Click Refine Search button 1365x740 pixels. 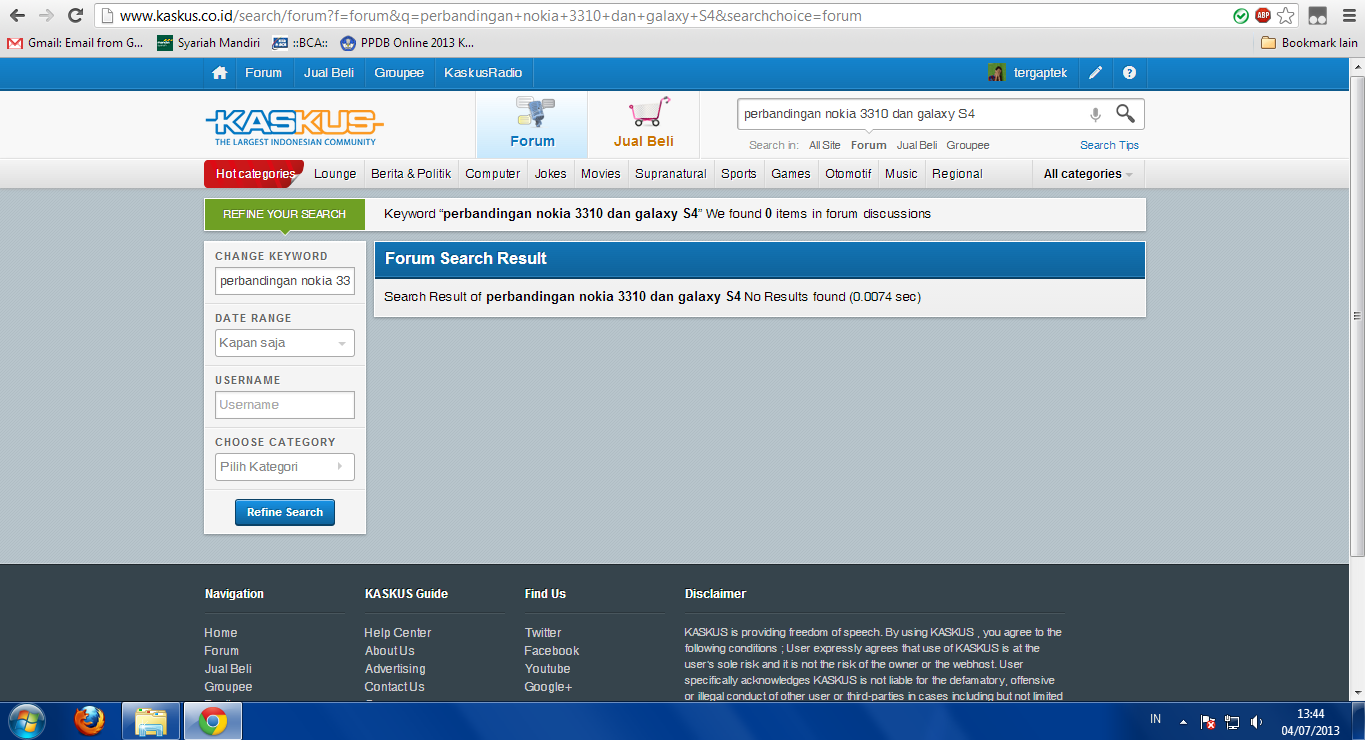point(285,512)
